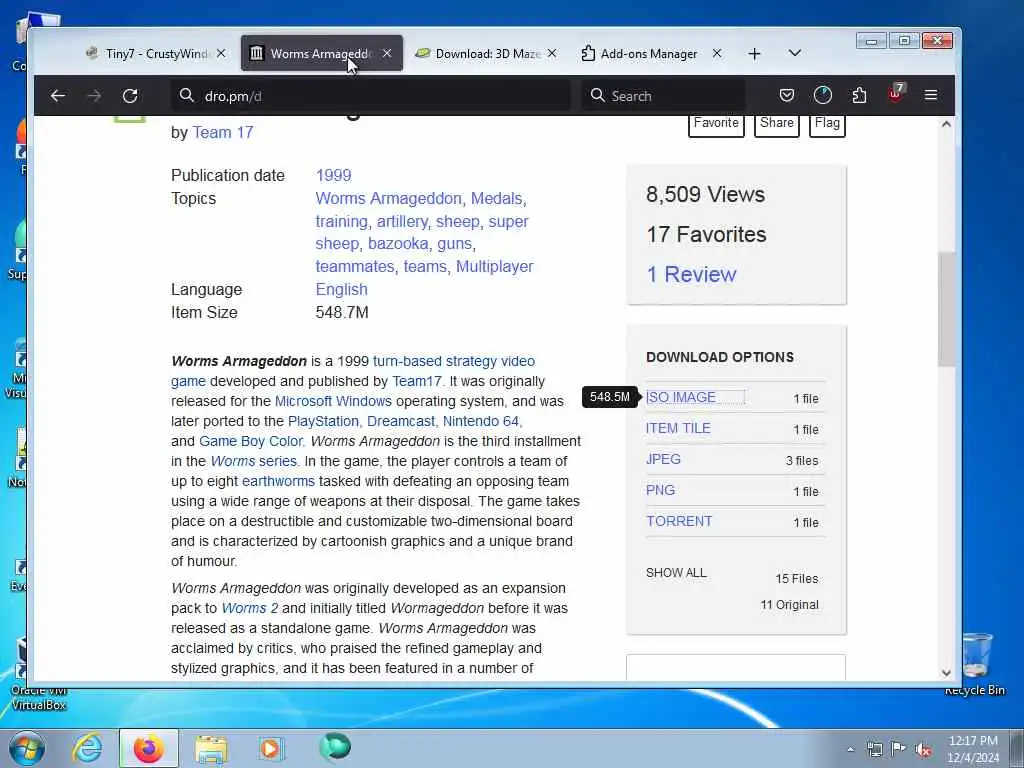Open the bazooka topic link
This screenshot has width=1024, height=768.
(398, 244)
